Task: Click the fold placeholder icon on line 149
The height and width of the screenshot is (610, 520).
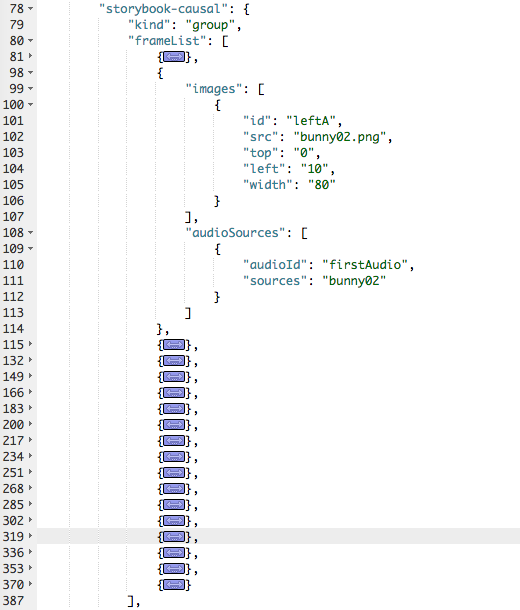Action: (x=174, y=377)
